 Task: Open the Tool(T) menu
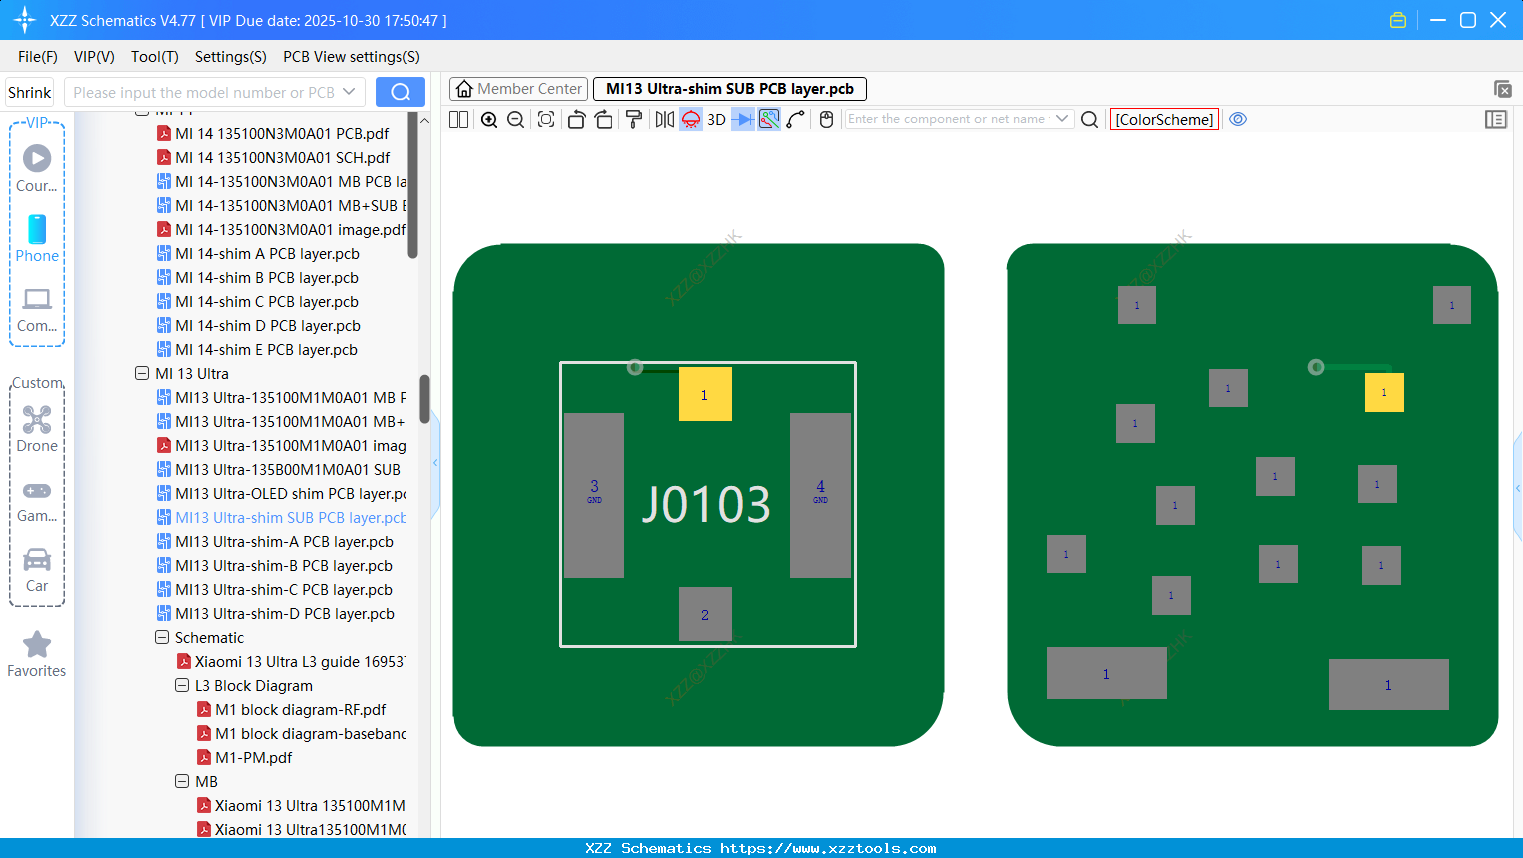pos(154,57)
